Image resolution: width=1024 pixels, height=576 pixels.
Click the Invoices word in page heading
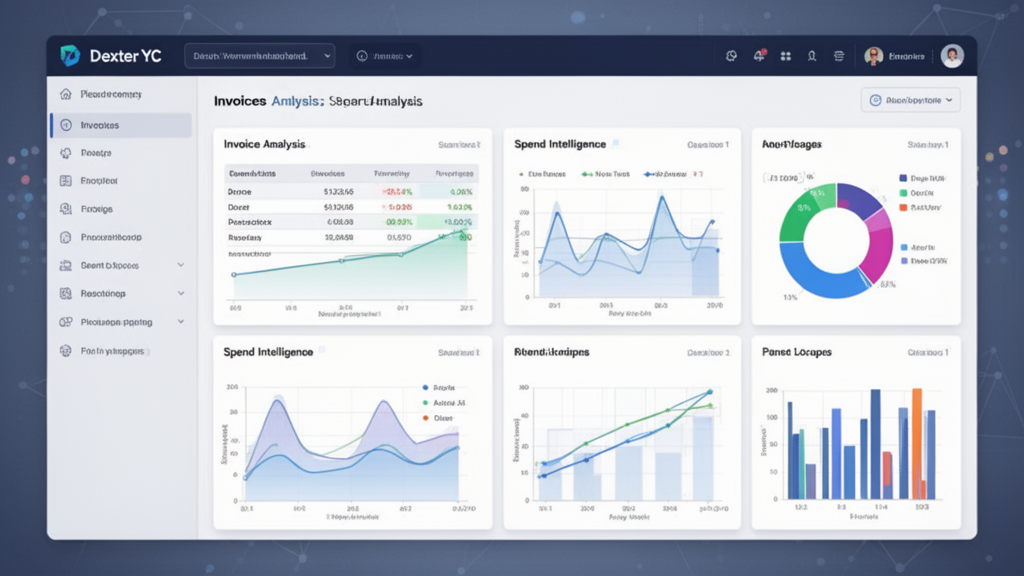click(x=240, y=101)
